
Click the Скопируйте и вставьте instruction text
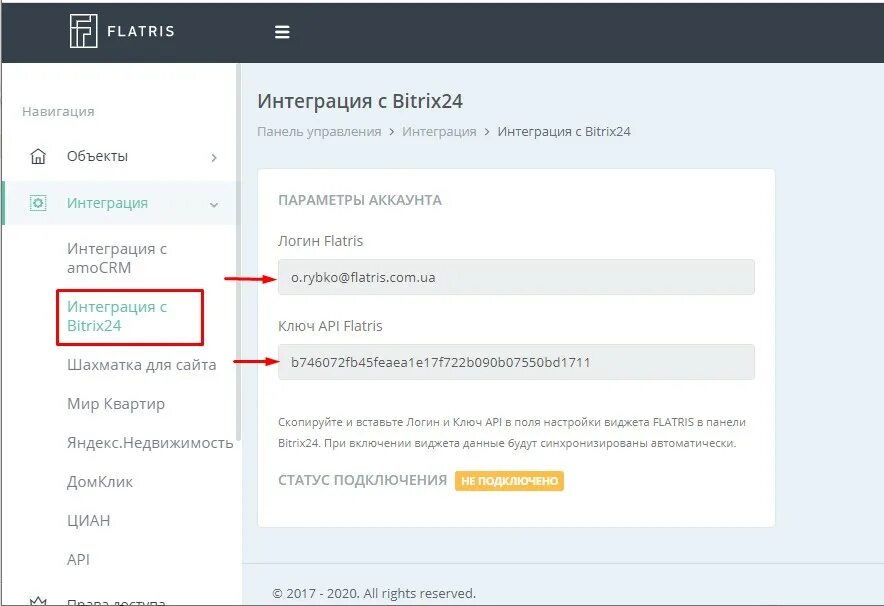(511, 432)
